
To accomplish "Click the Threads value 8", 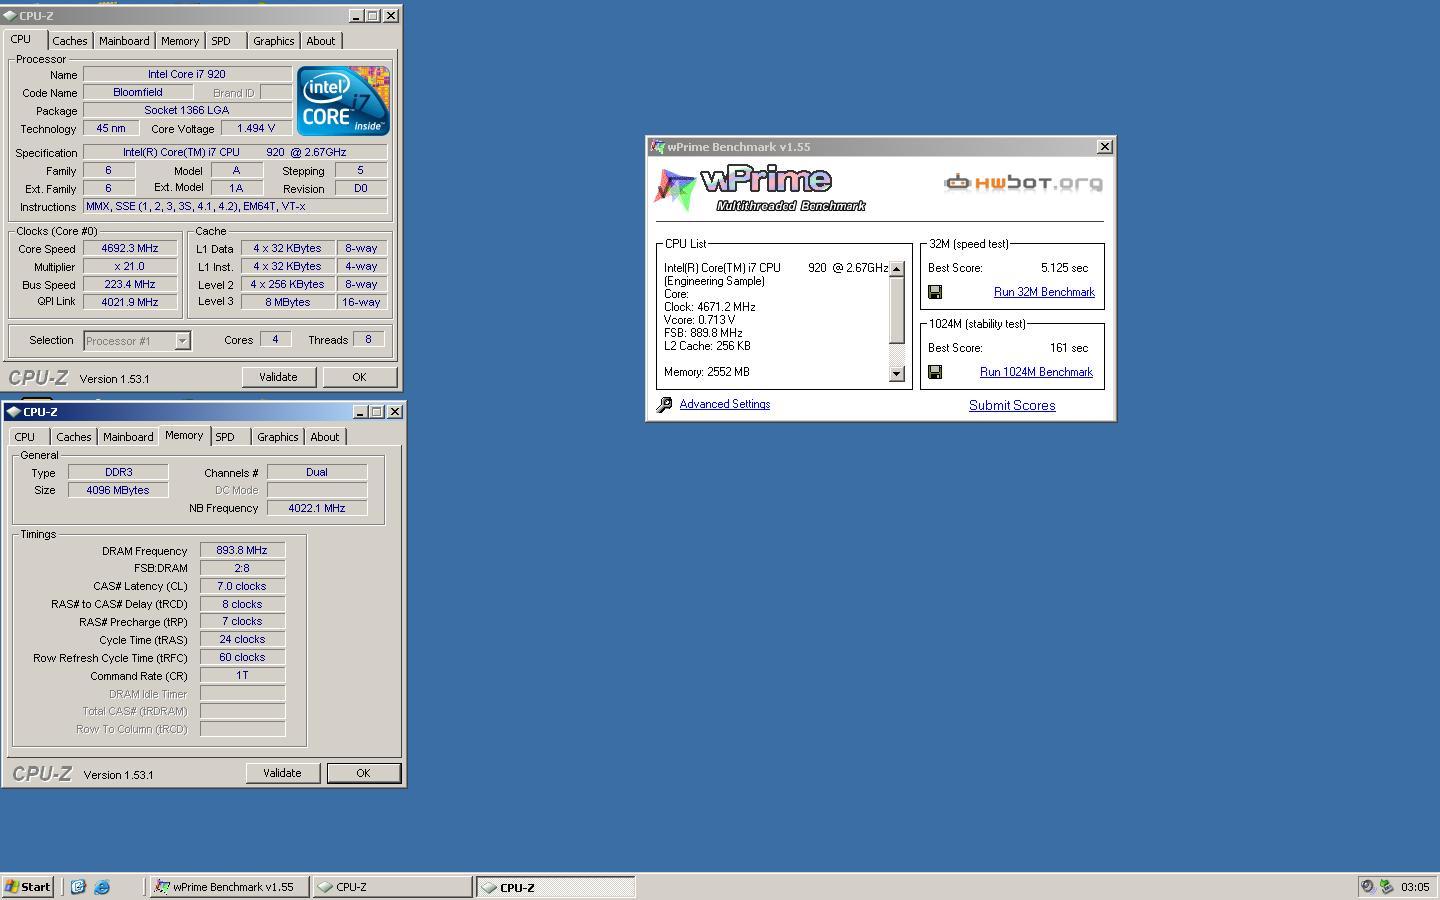I will coord(368,340).
